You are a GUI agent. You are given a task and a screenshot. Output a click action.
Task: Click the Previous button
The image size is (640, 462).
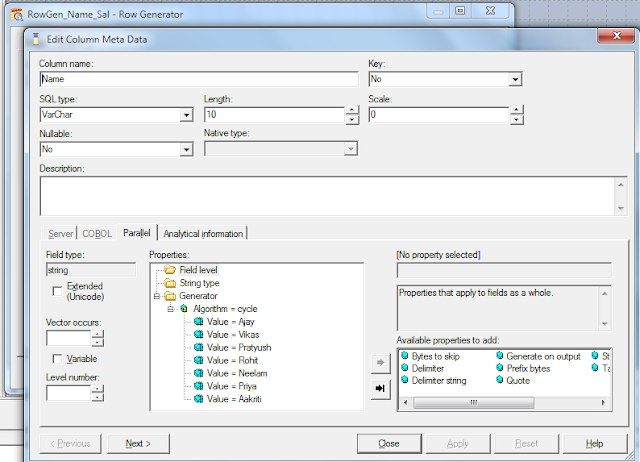point(70,444)
